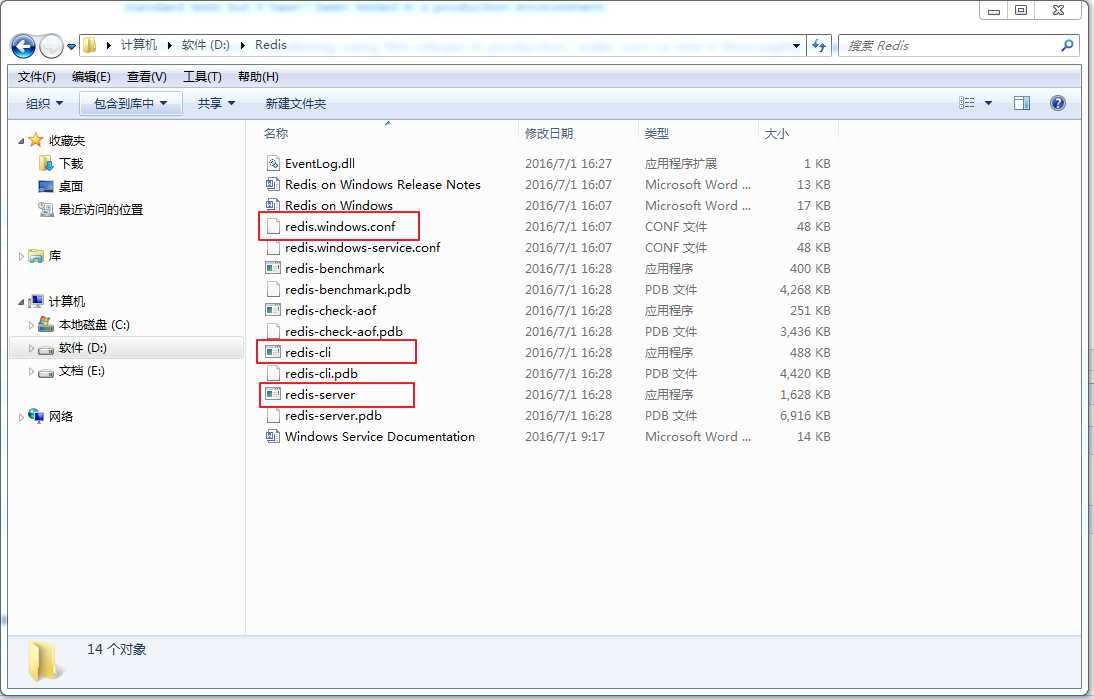Open the 包含到库中 dropdown
Viewport: 1094px width, 699px height.
[x=130, y=103]
